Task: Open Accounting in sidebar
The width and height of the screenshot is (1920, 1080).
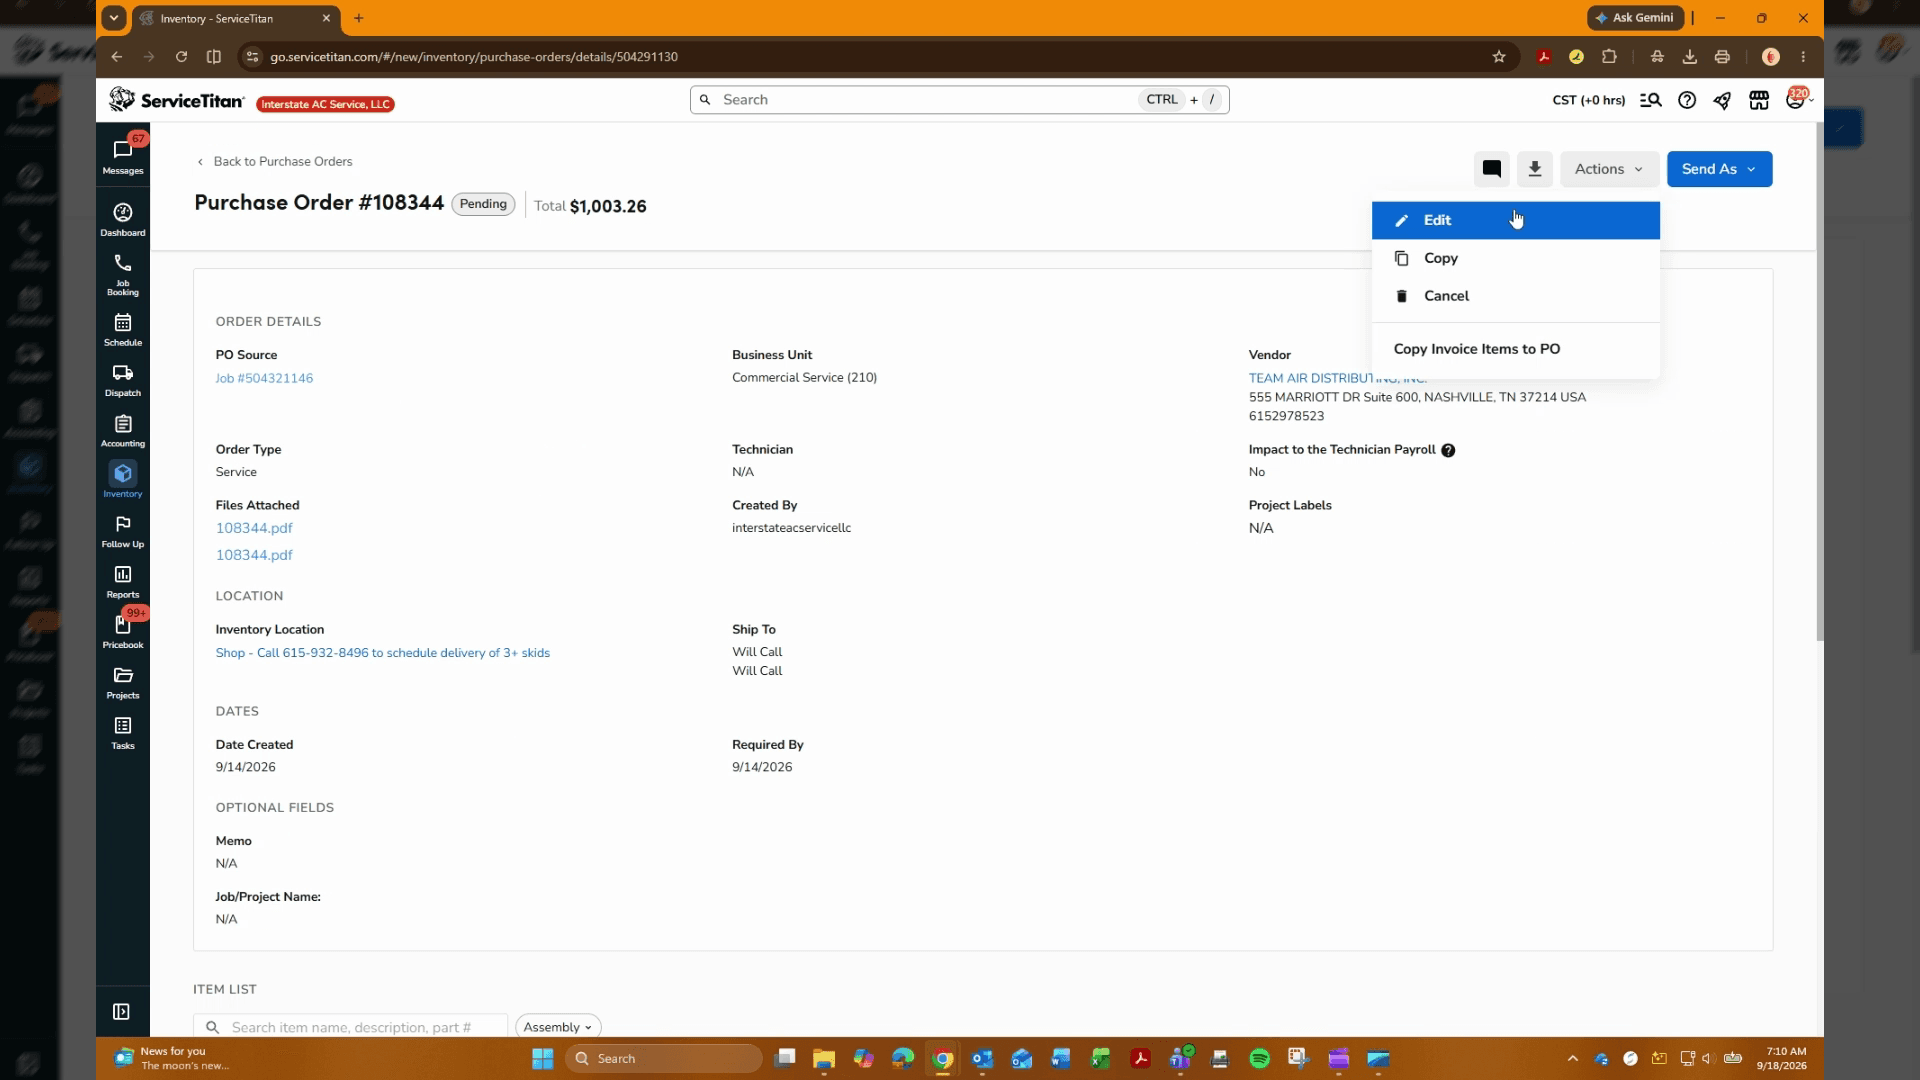Action: [123, 430]
